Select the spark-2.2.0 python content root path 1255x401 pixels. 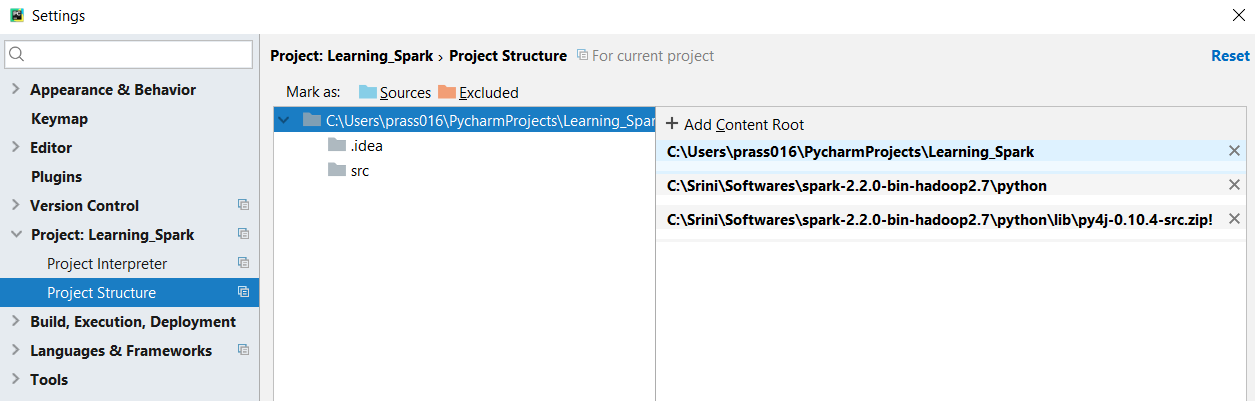pos(857,185)
